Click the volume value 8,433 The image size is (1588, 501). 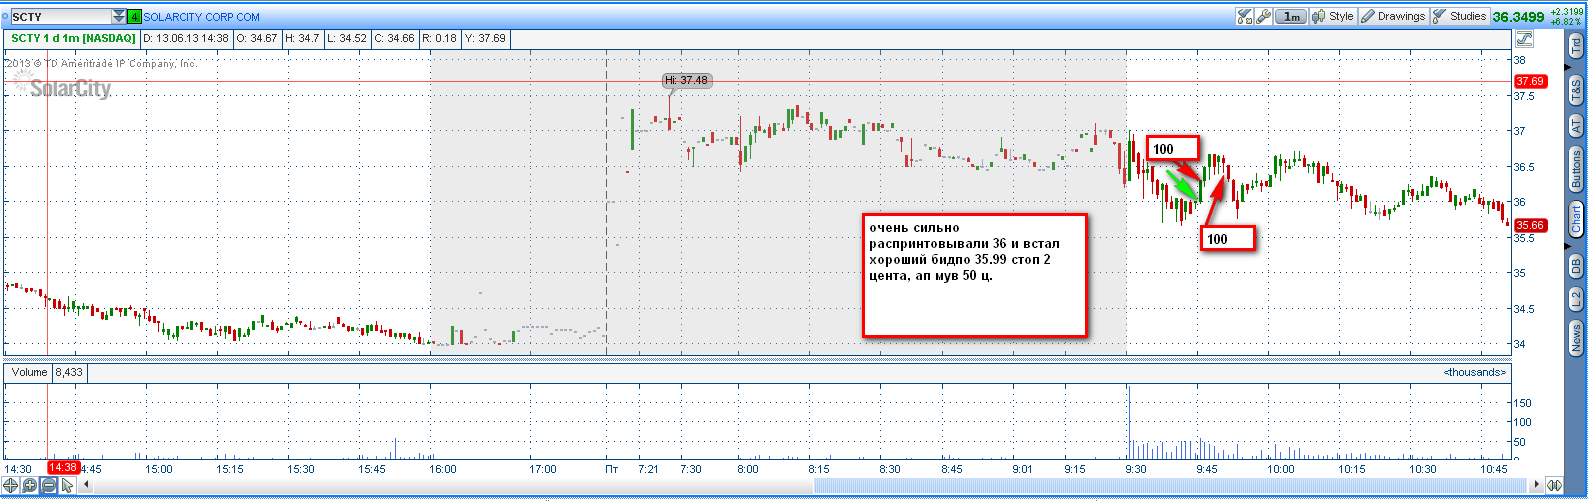[x=69, y=372]
